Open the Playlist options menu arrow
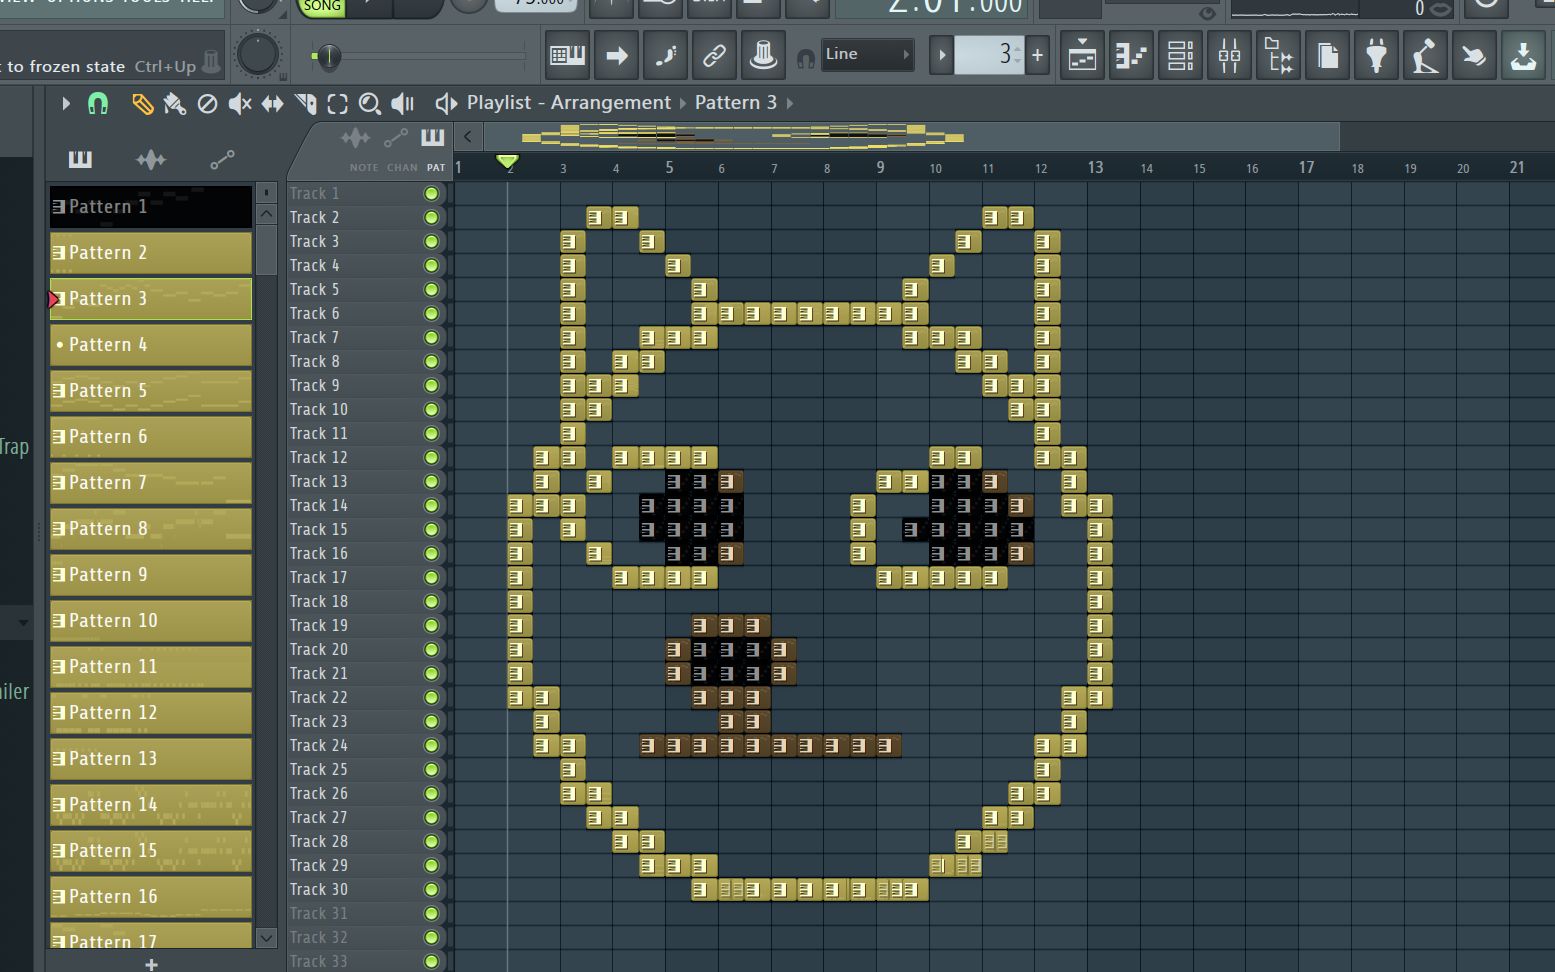1555x972 pixels. click(66, 103)
